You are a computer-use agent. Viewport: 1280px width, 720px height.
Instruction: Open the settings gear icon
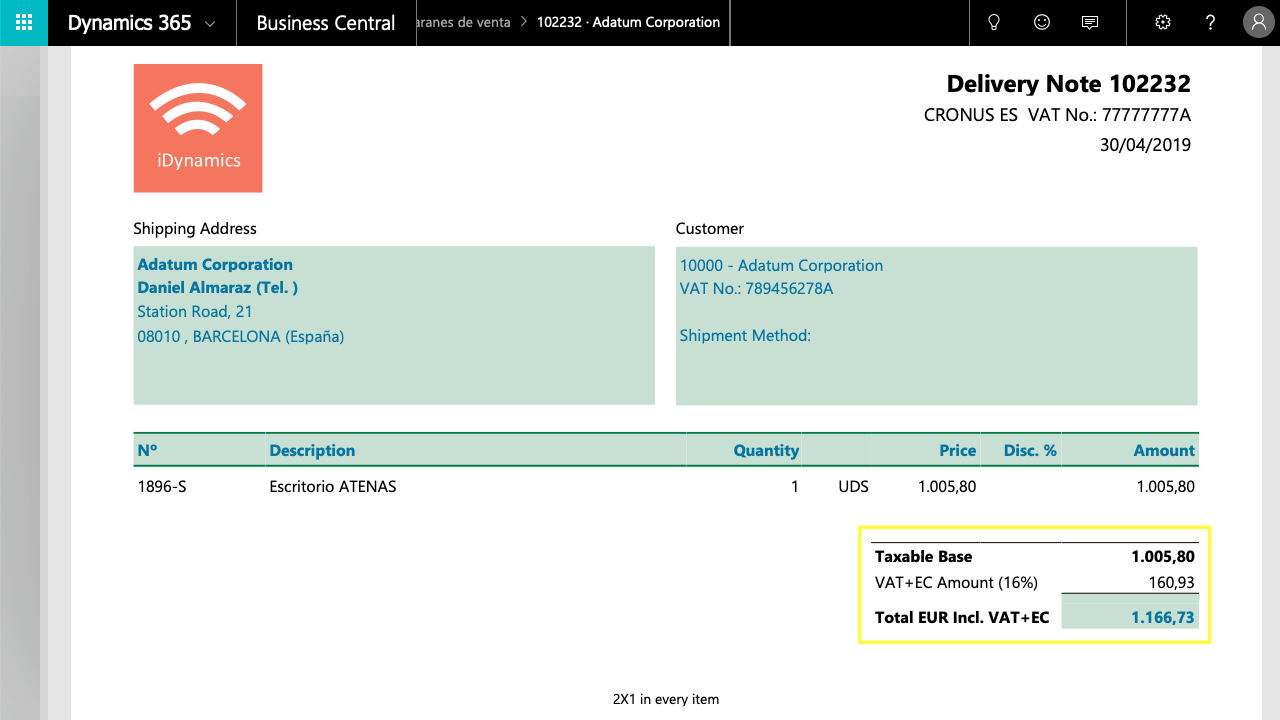[1162, 23]
